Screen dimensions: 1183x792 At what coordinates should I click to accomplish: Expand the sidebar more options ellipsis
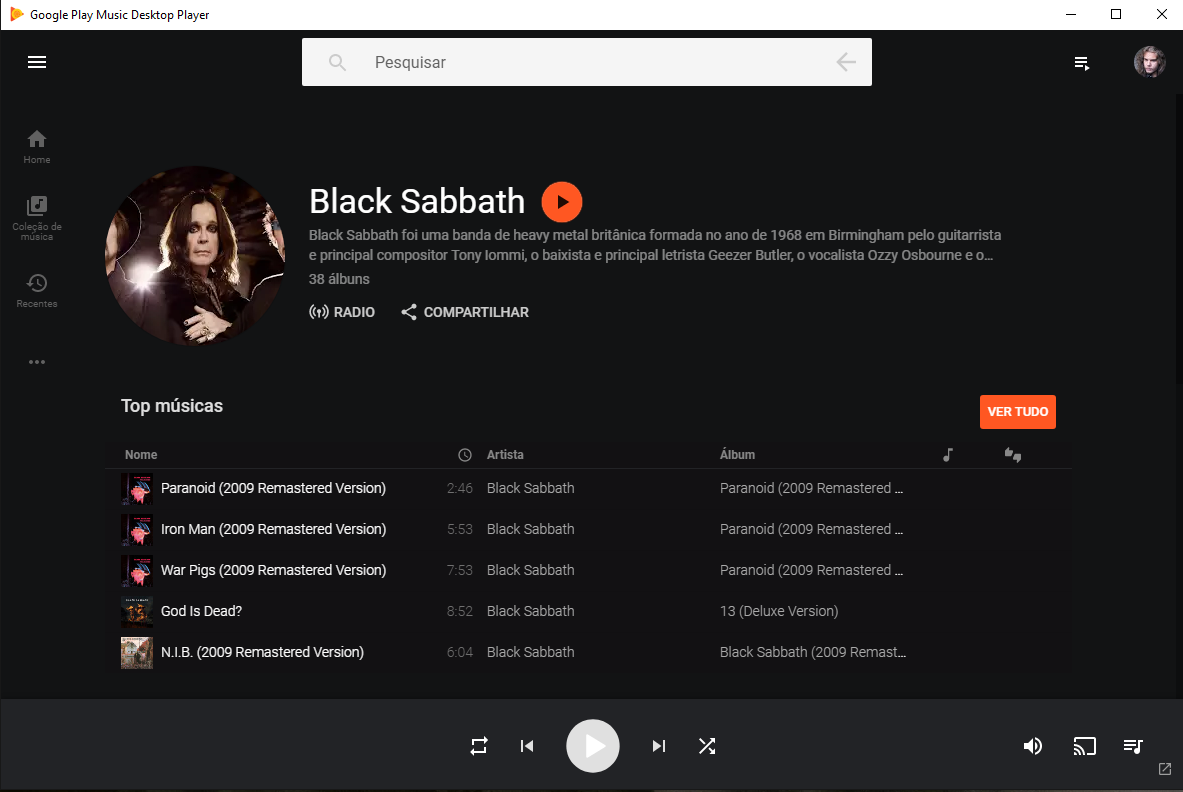pos(37,361)
